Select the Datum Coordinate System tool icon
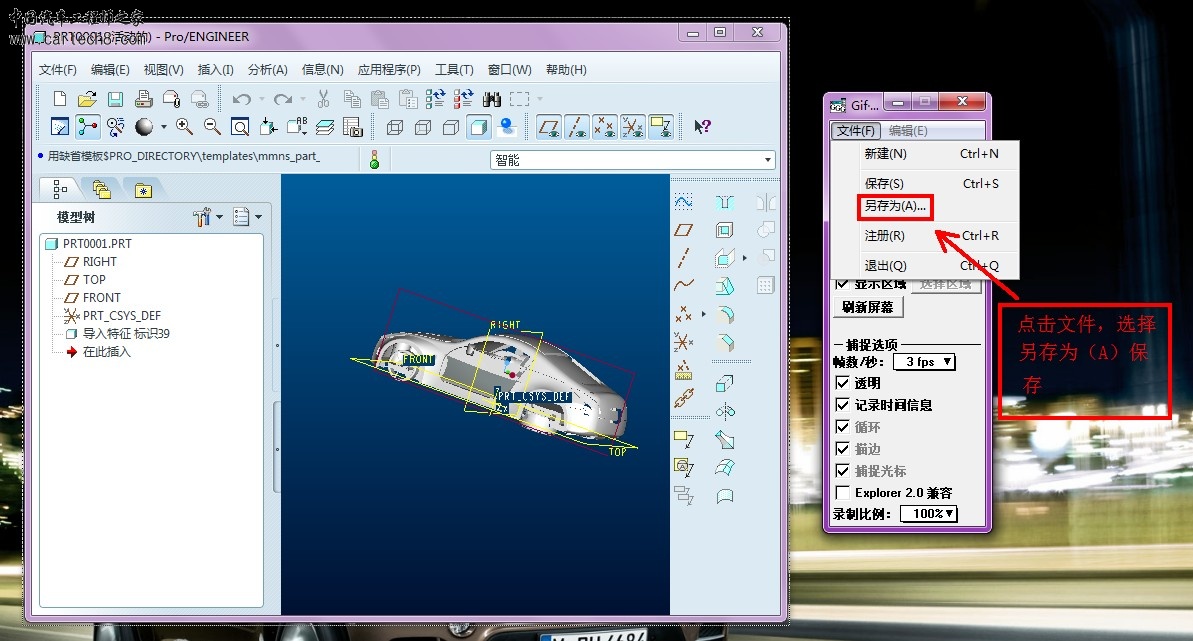This screenshot has height=641, width=1193. coord(683,342)
